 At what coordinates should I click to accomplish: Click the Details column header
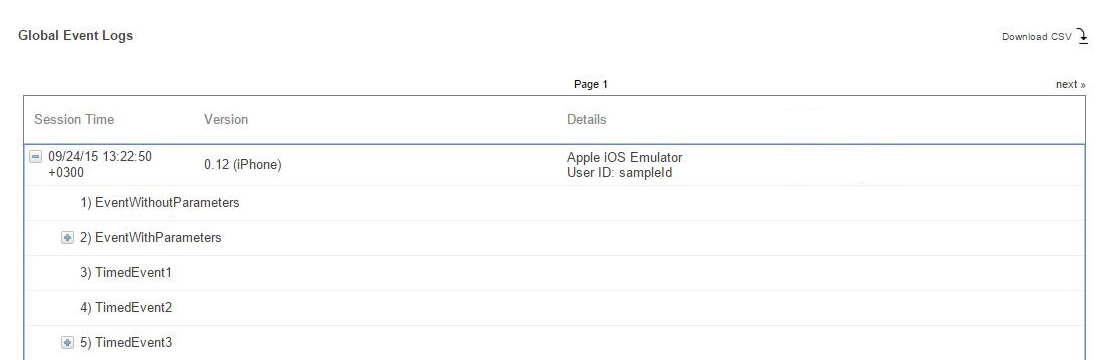coord(586,120)
